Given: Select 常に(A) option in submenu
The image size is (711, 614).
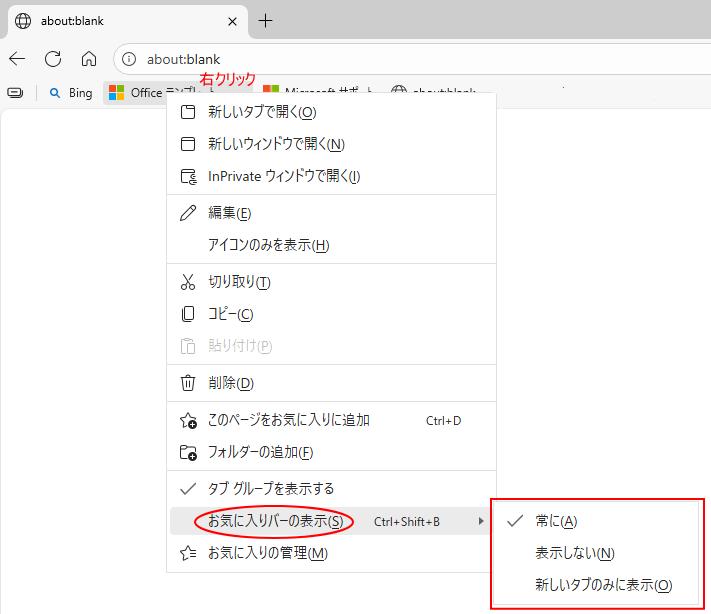Looking at the screenshot, I should [x=556, y=521].
